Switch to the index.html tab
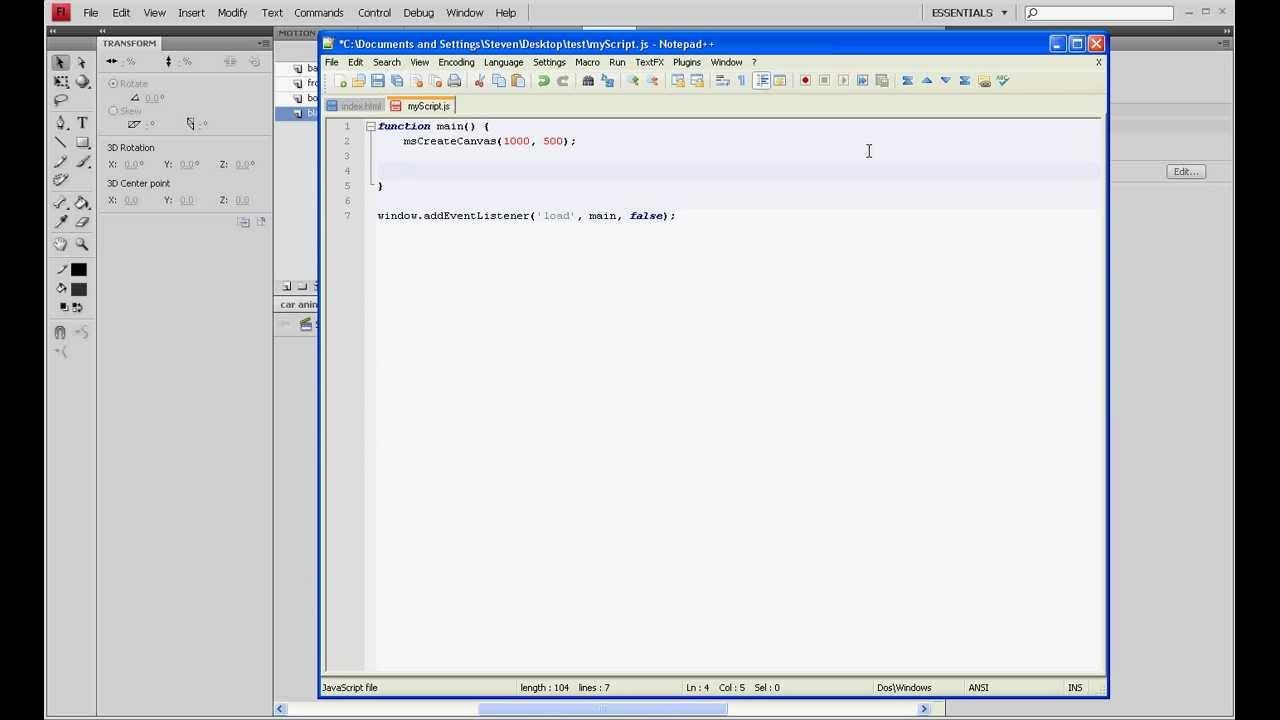The height and width of the screenshot is (720, 1280). click(355, 106)
